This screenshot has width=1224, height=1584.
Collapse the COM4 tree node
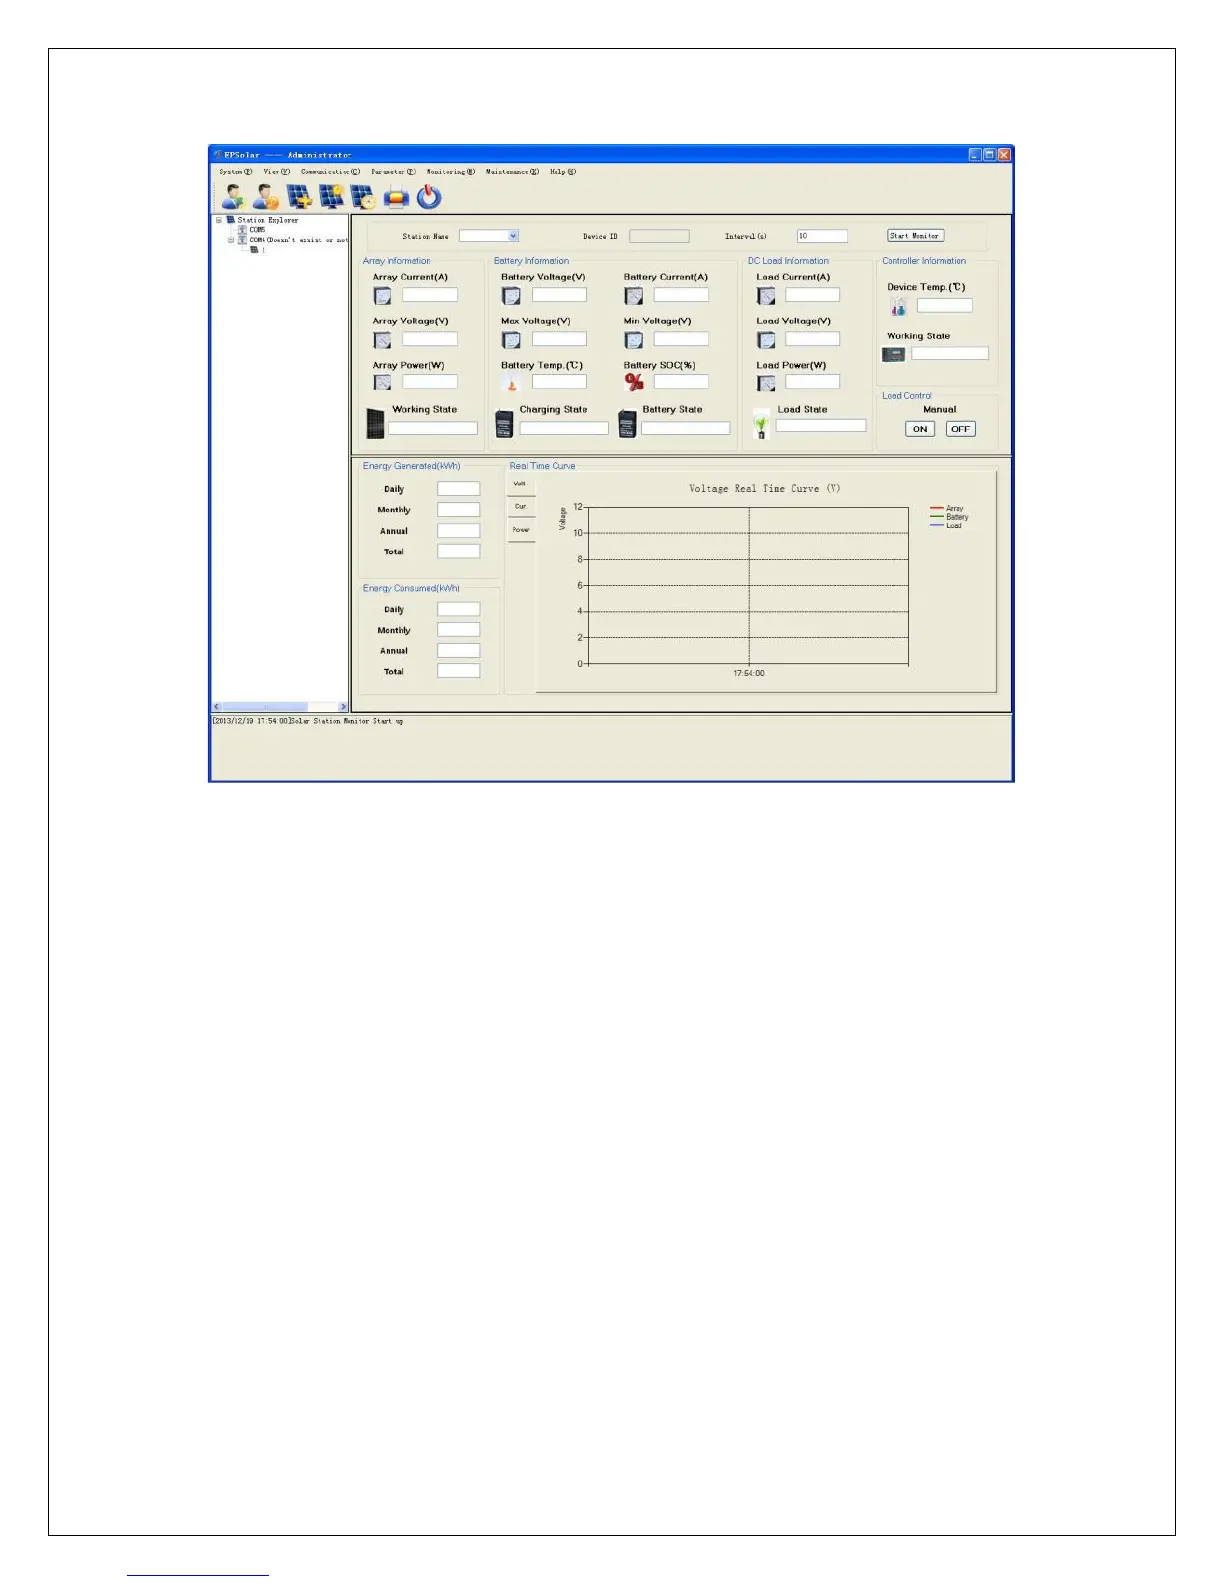(230, 240)
